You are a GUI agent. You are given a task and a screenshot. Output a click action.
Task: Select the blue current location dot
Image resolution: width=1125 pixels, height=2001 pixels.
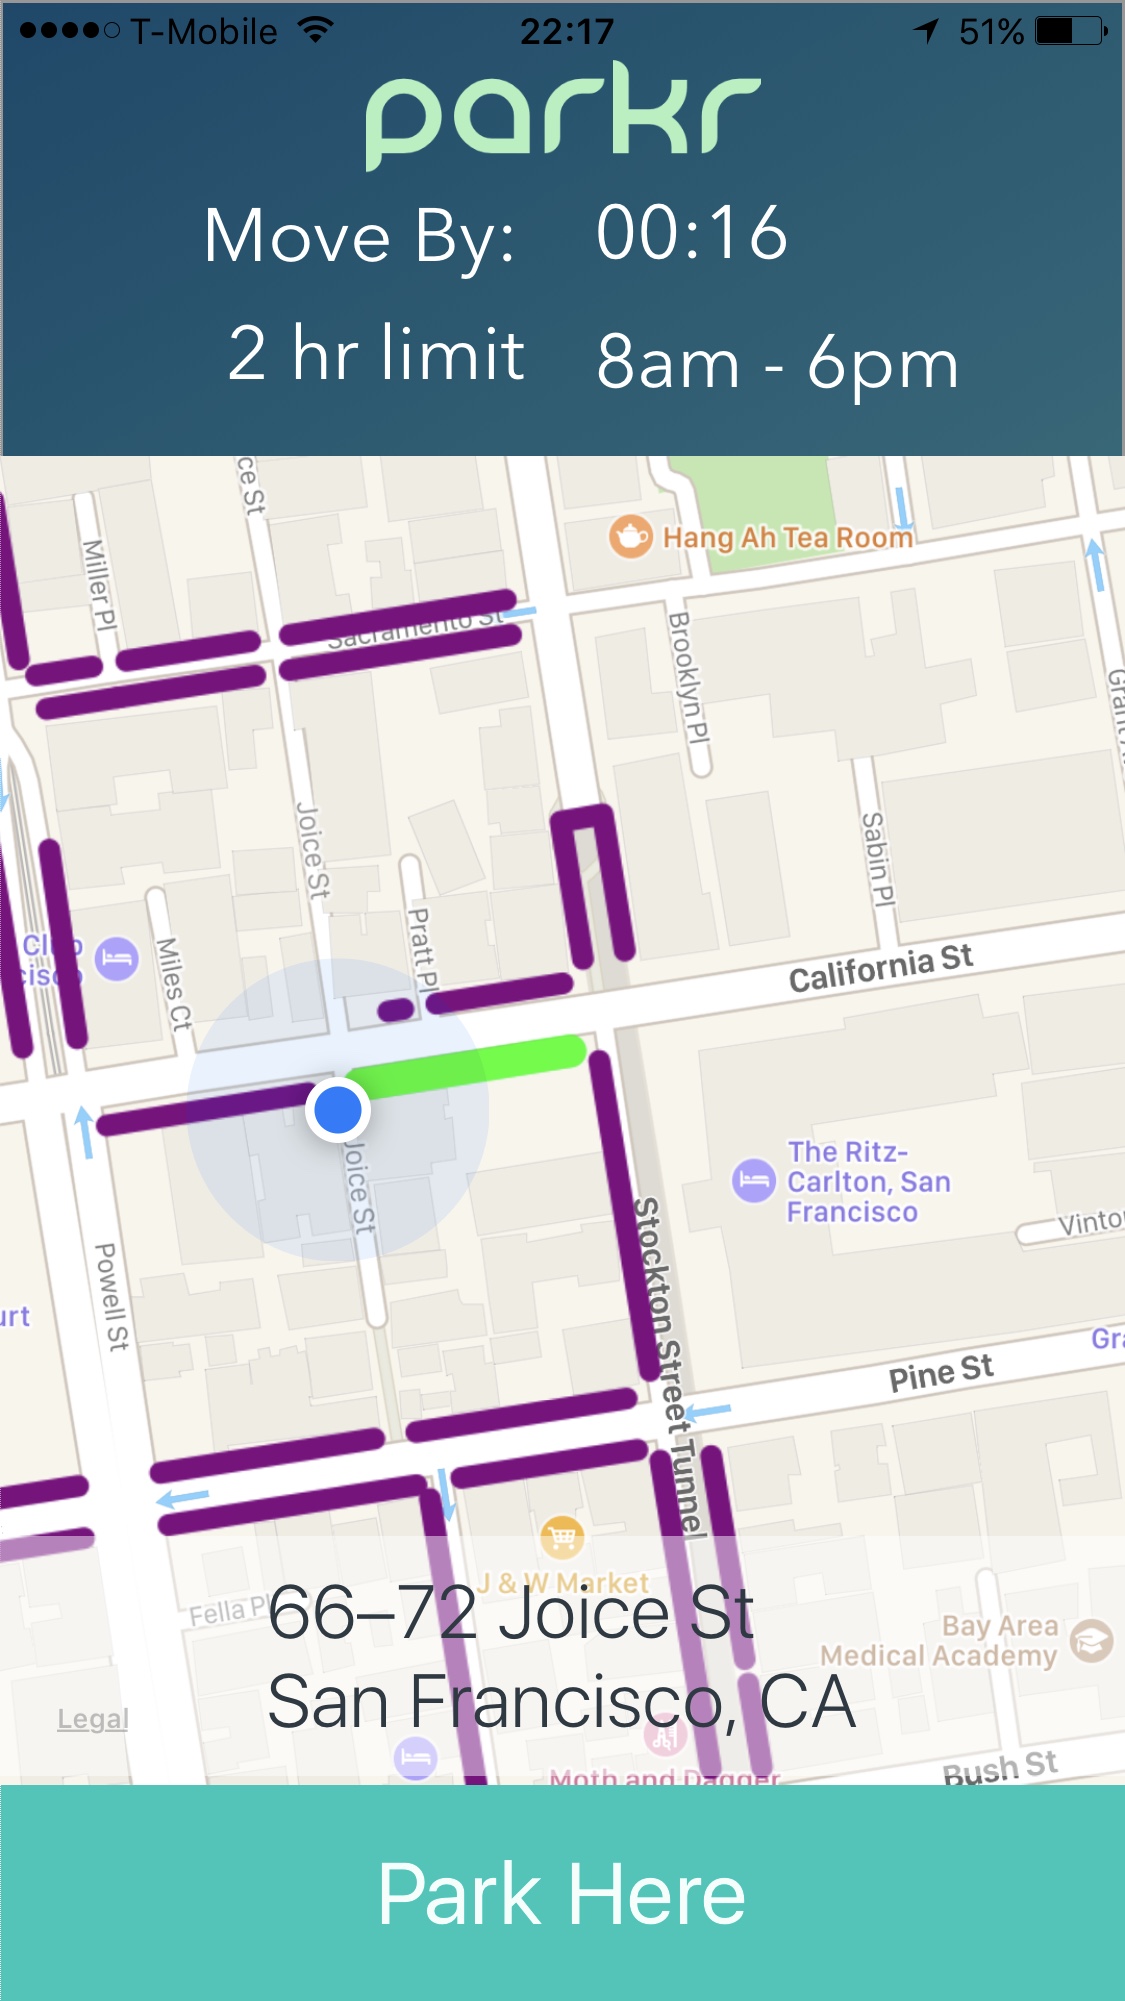[338, 1110]
